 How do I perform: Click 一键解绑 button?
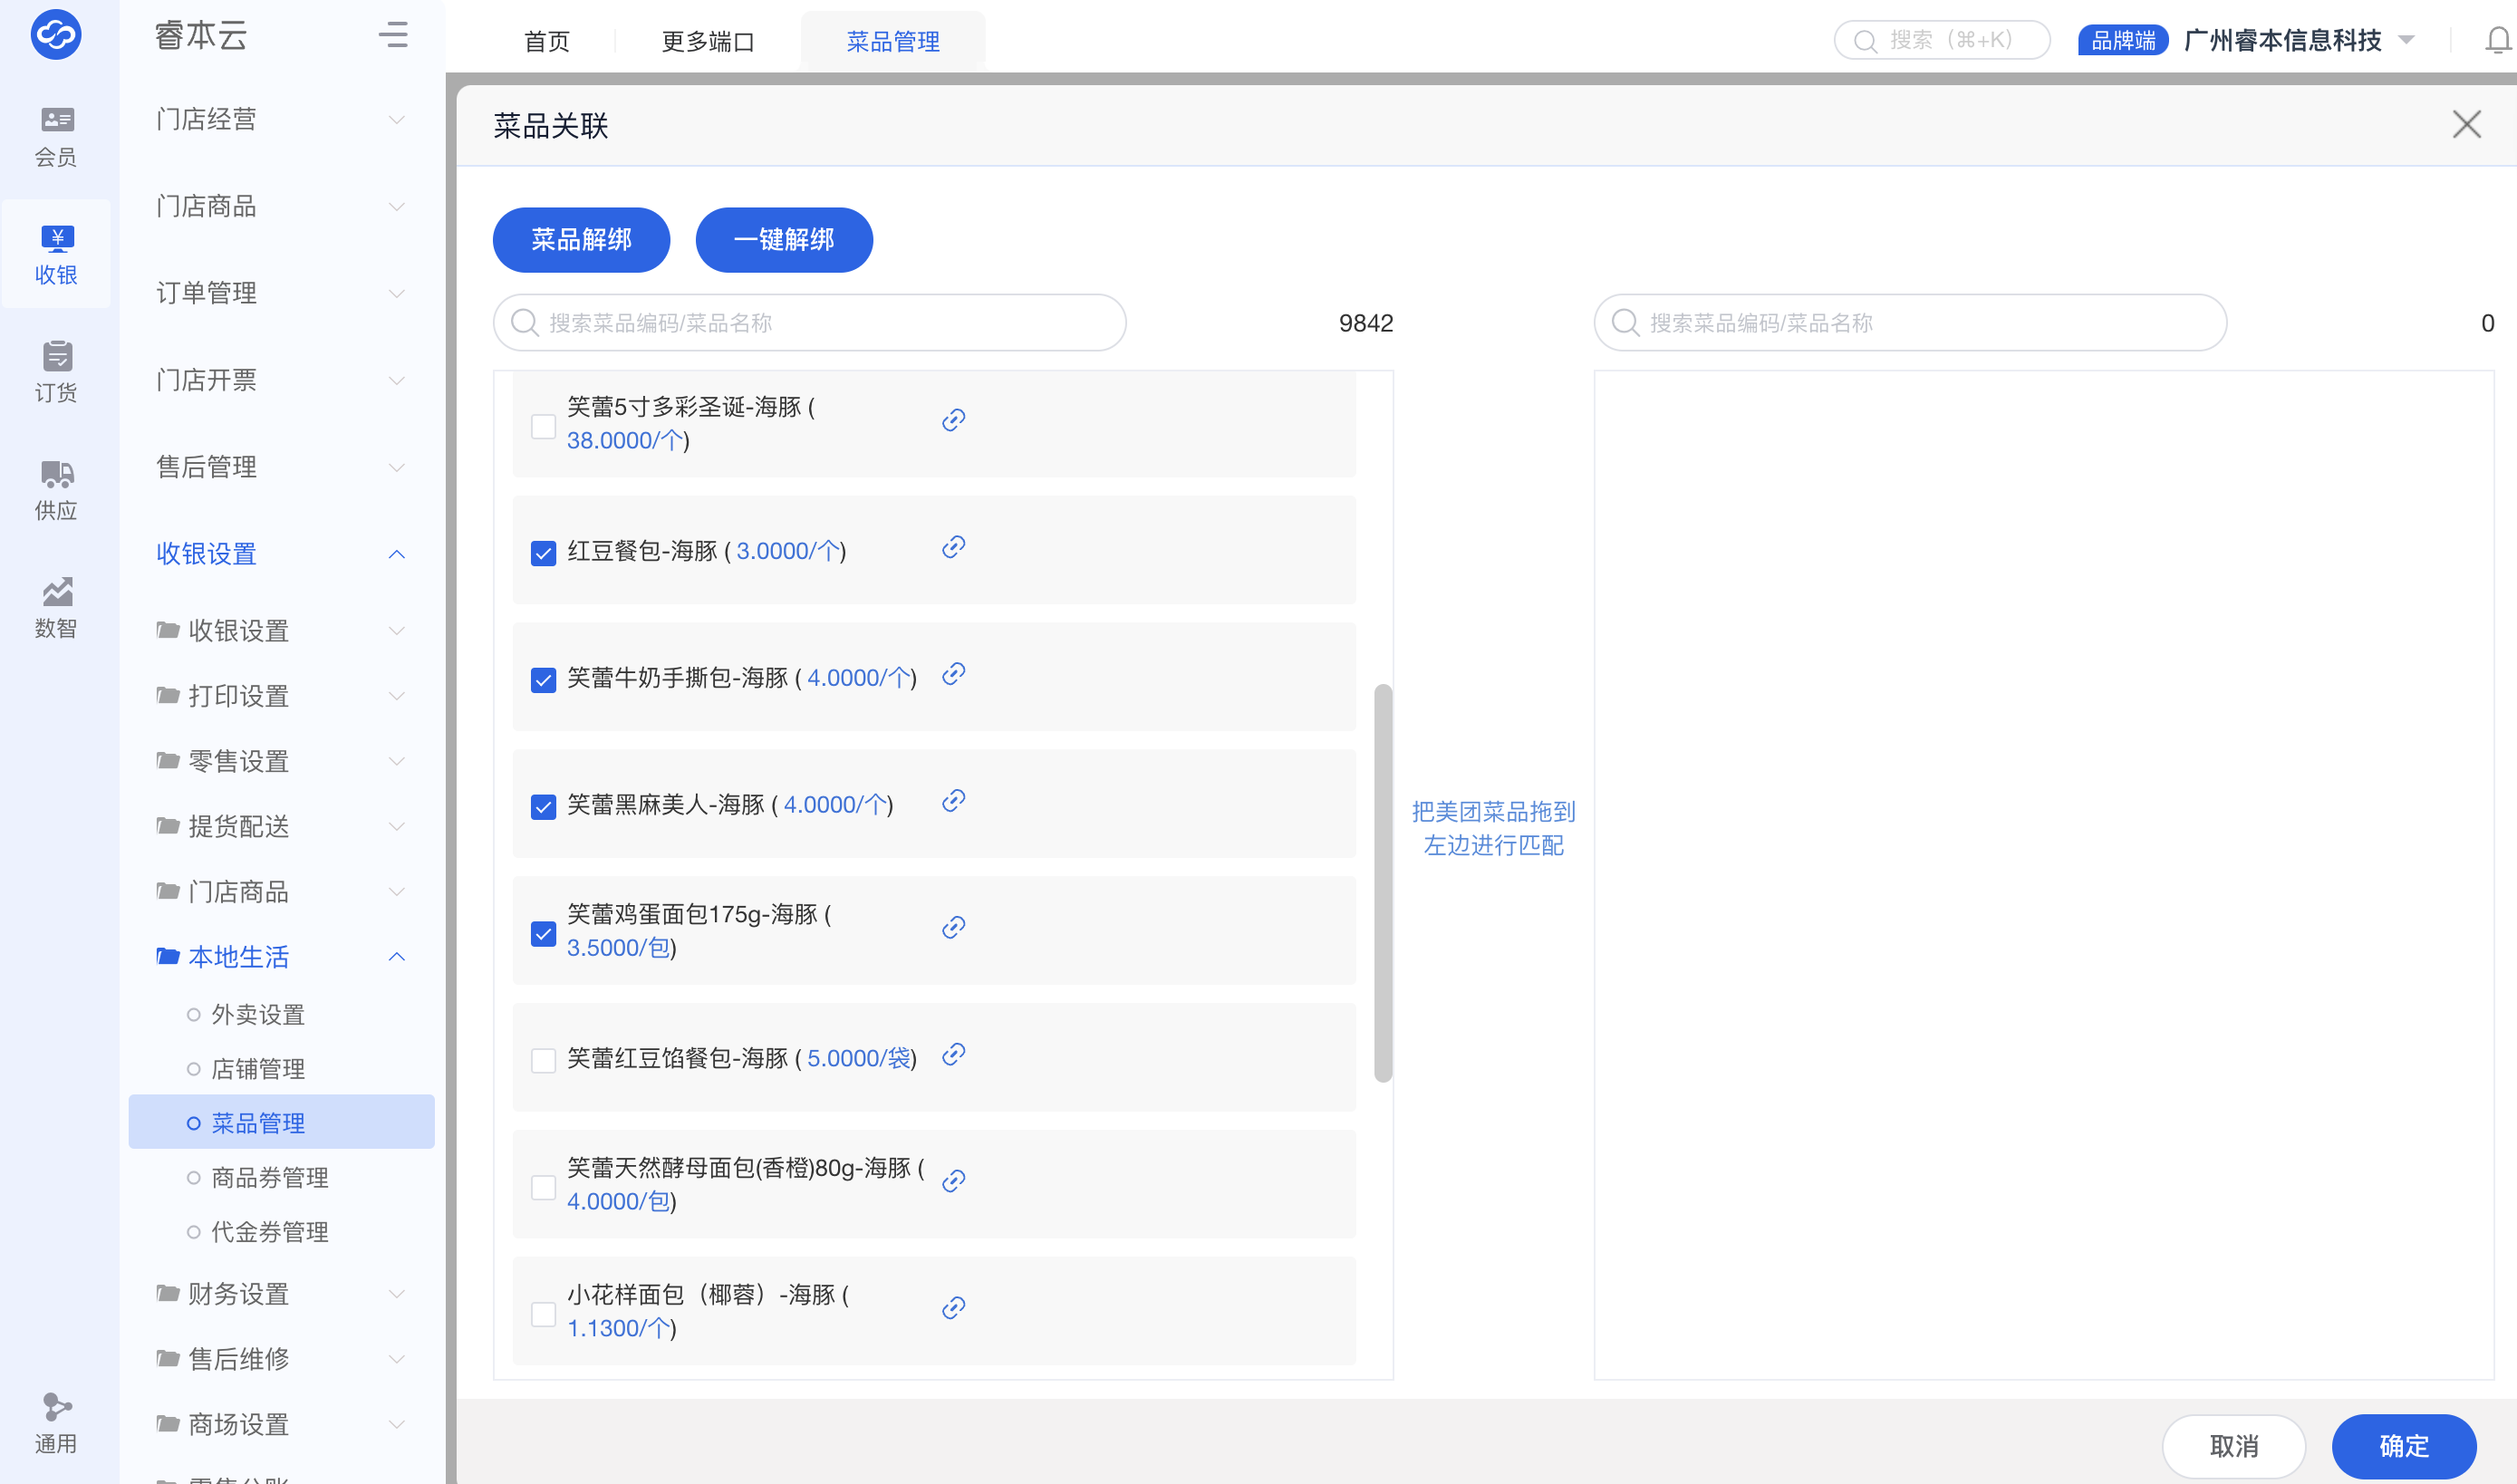pyautogui.click(x=783, y=240)
